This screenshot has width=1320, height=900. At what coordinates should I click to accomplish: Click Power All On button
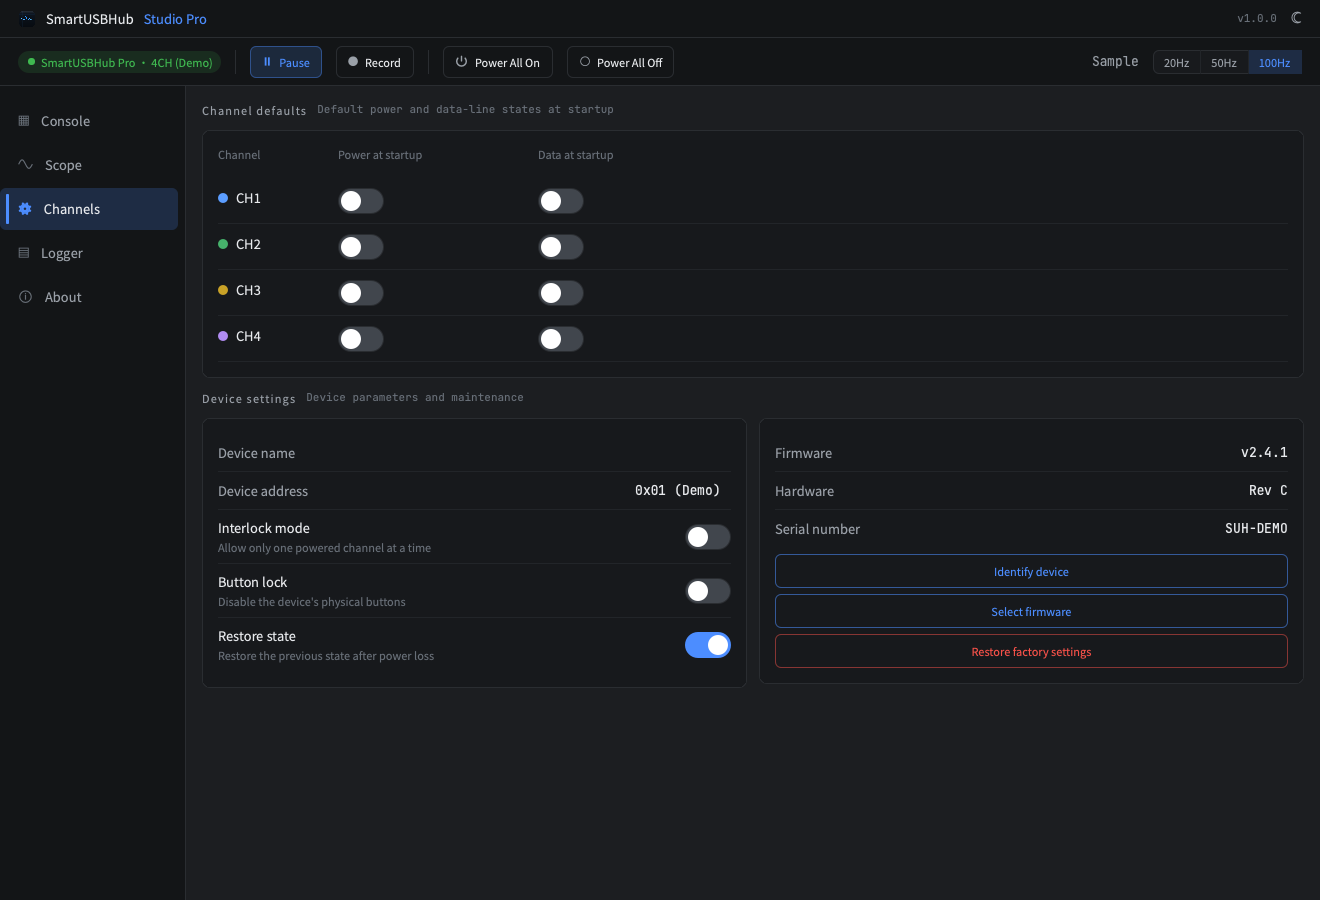tap(498, 62)
